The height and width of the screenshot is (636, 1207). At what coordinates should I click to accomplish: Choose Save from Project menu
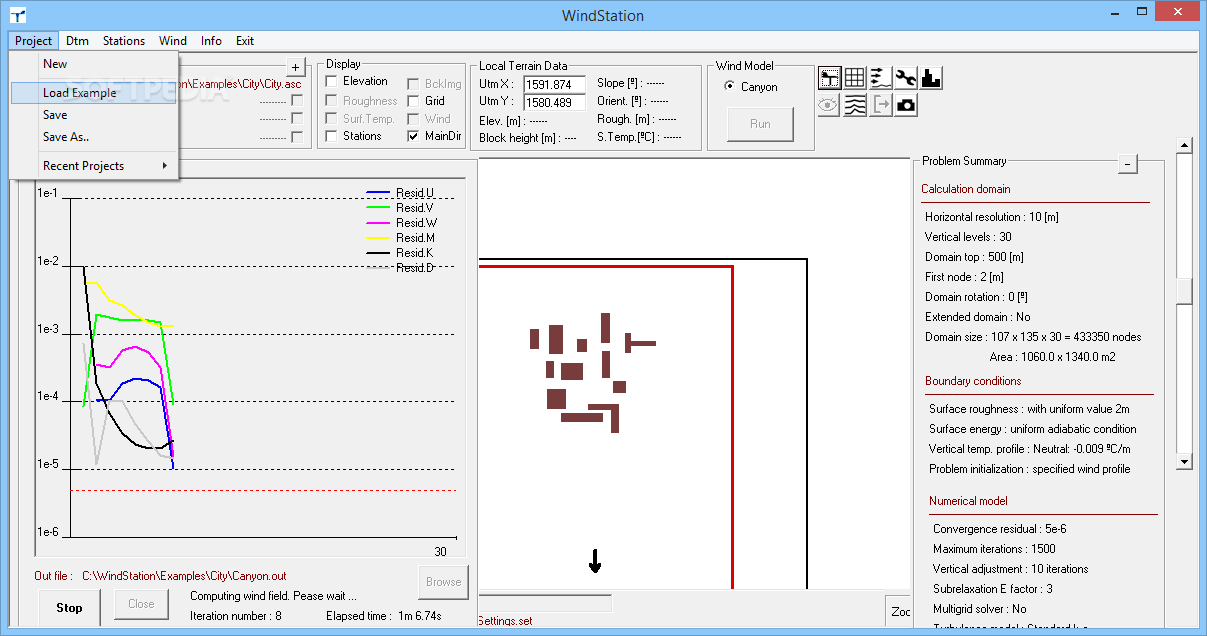[x=94, y=115]
